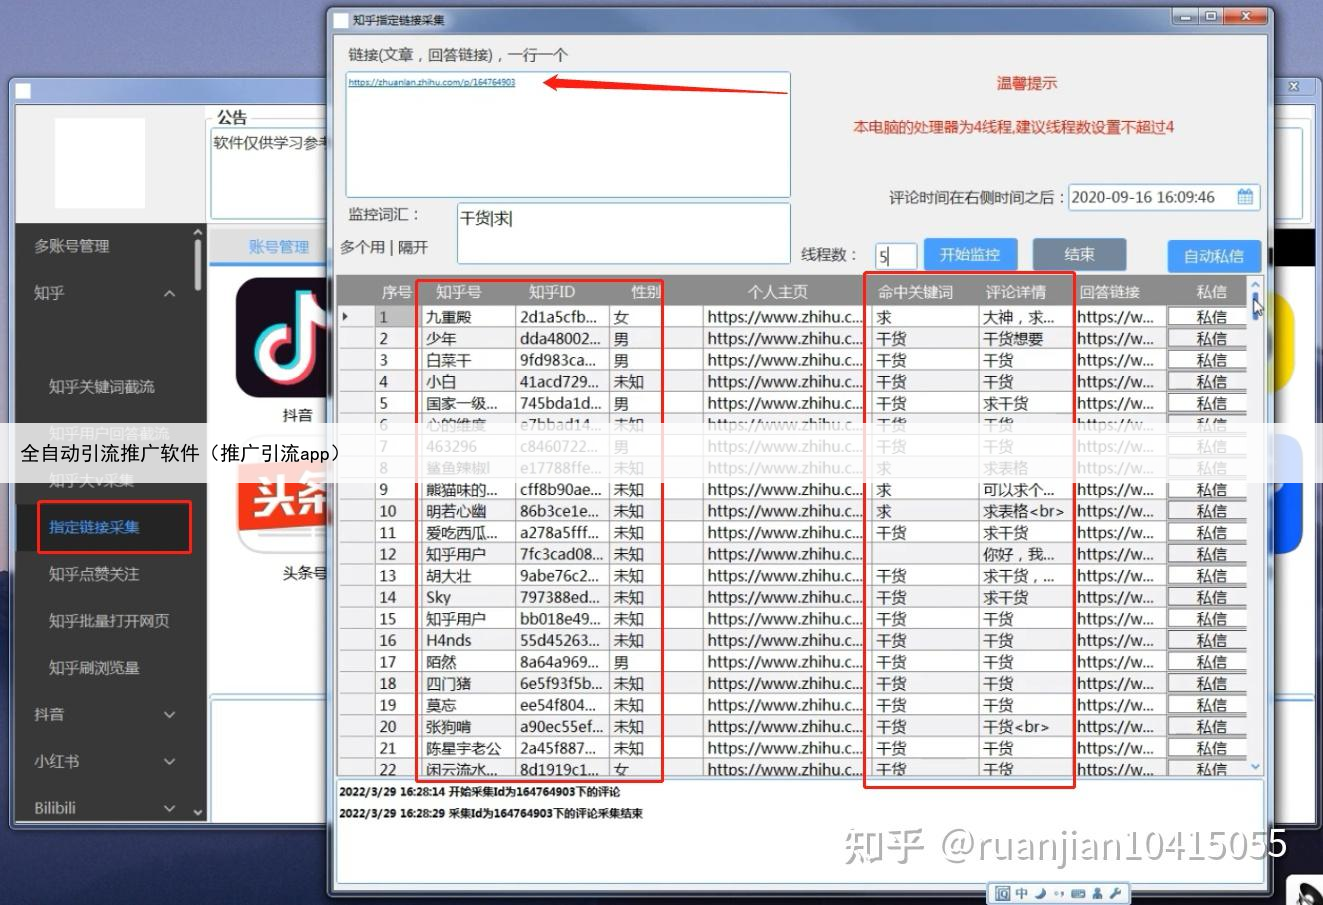Screen dimensions: 1323x905
Task: Click the keyboard icon in IME bar
Action: pyautogui.click(x=1078, y=893)
